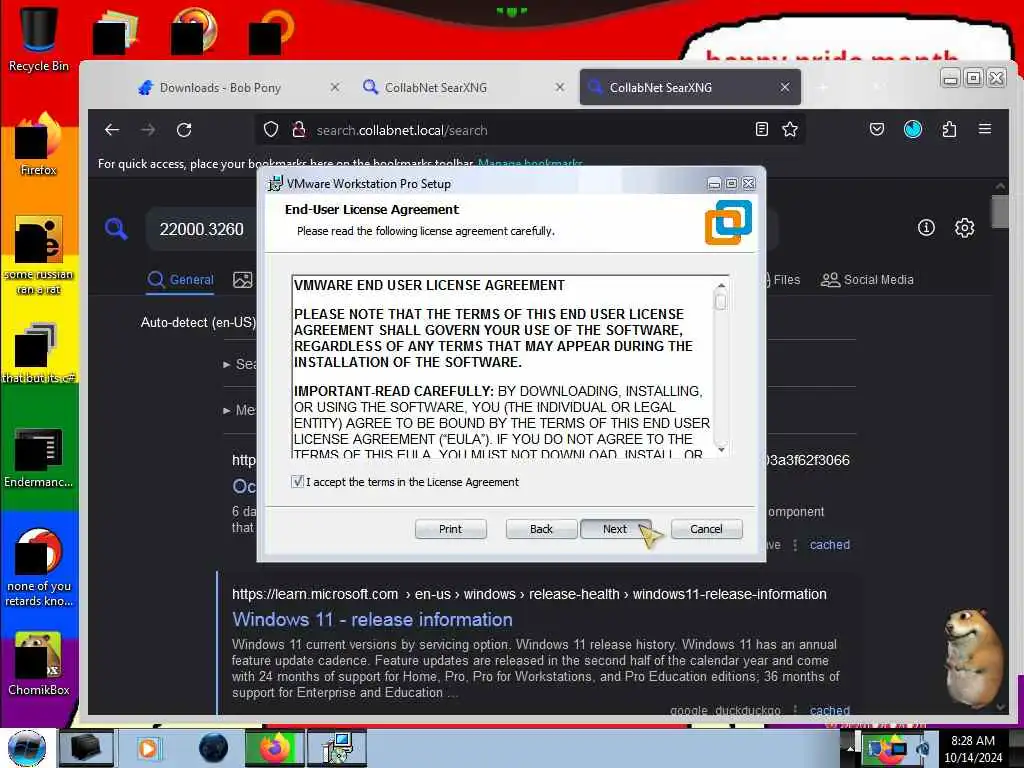1024x768 pixels.
Task: Click the Firefox forward arrow
Action: [x=148, y=130]
